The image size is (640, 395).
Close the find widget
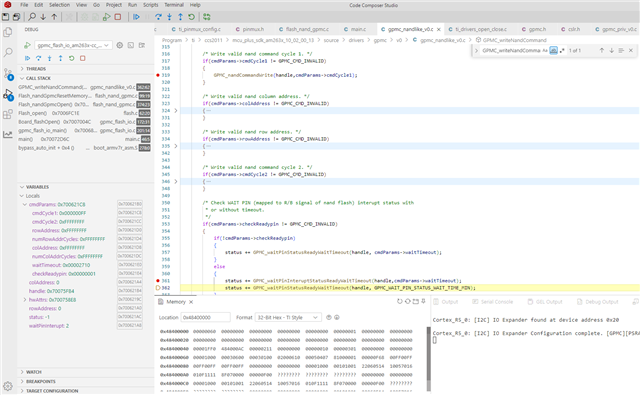pyautogui.click(x=631, y=51)
